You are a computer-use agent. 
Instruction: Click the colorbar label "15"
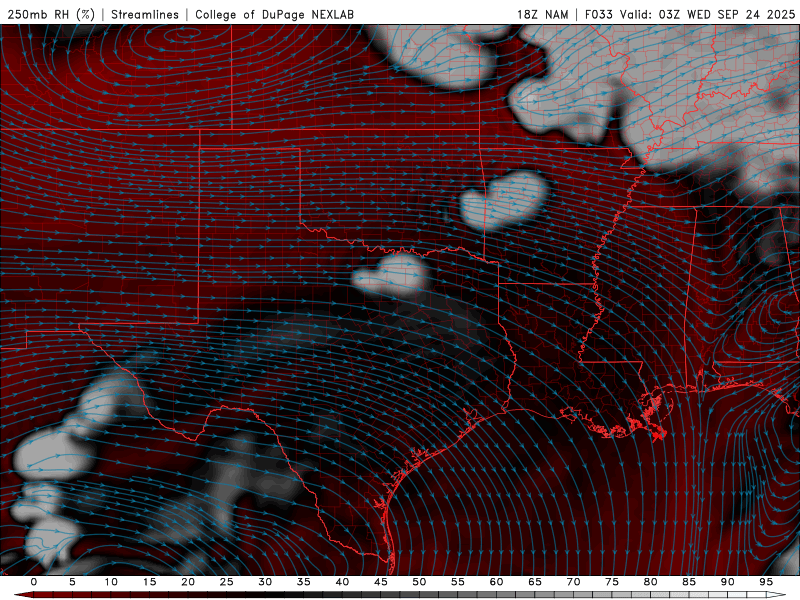click(x=149, y=582)
